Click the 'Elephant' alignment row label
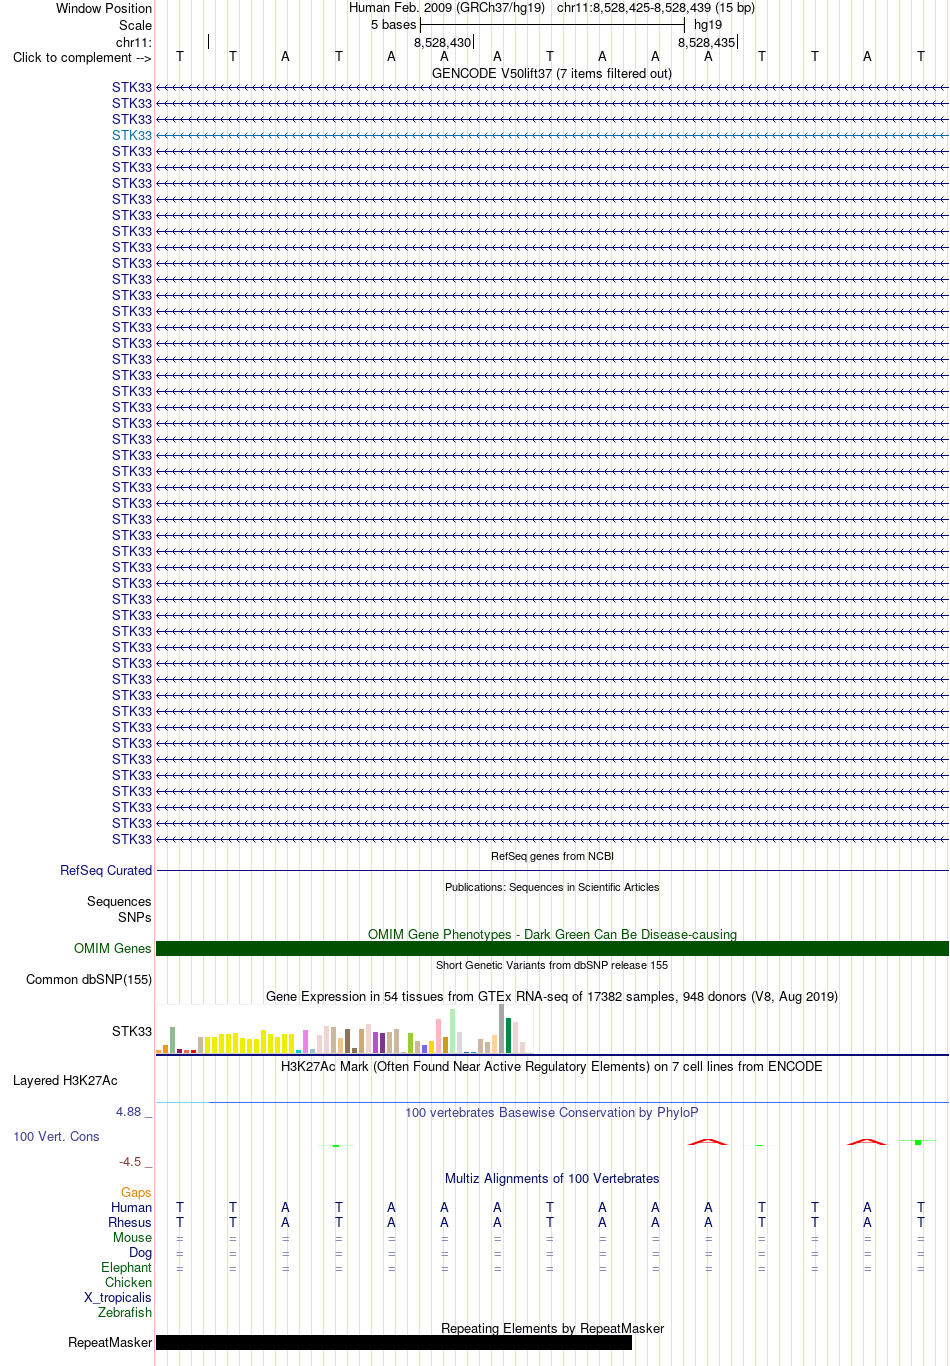950x1366 pixels. click(126, 1267)
